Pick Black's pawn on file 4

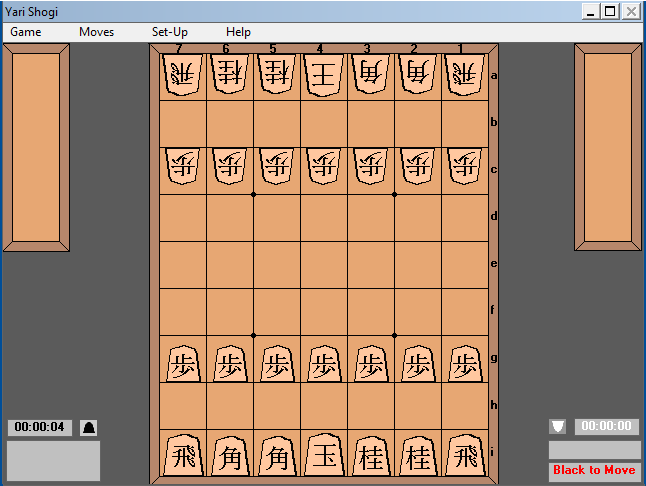click(323, 362)
